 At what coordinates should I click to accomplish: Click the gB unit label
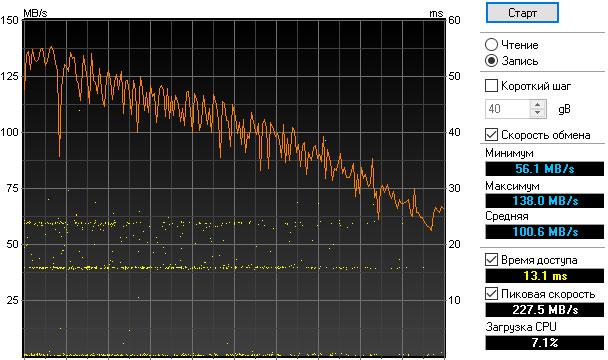pyautogui.click(x=564, y=109)
